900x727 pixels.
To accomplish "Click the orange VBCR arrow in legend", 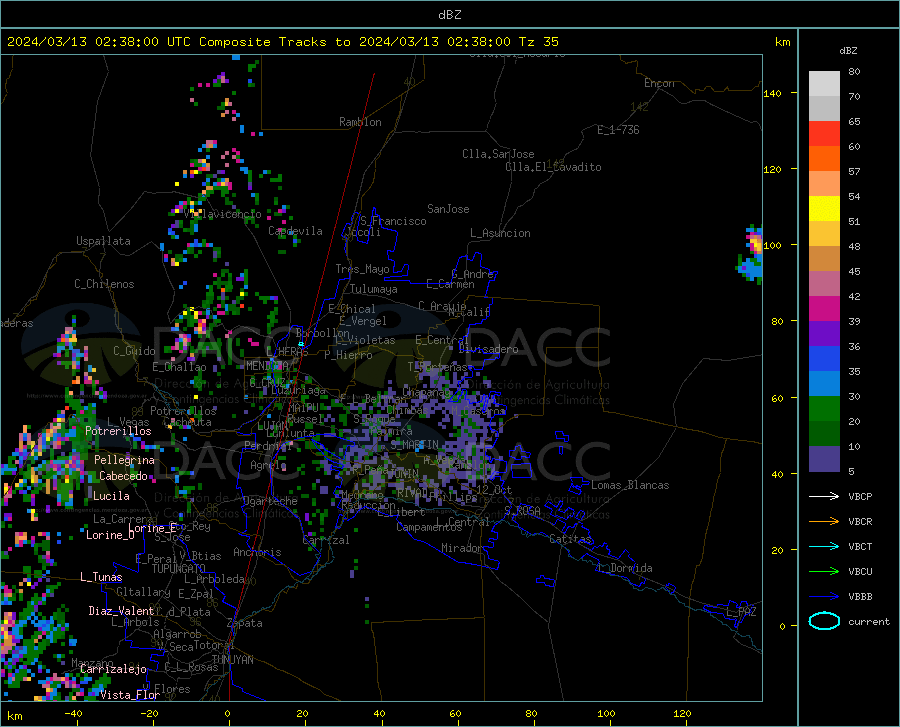I will pos(824,522).
